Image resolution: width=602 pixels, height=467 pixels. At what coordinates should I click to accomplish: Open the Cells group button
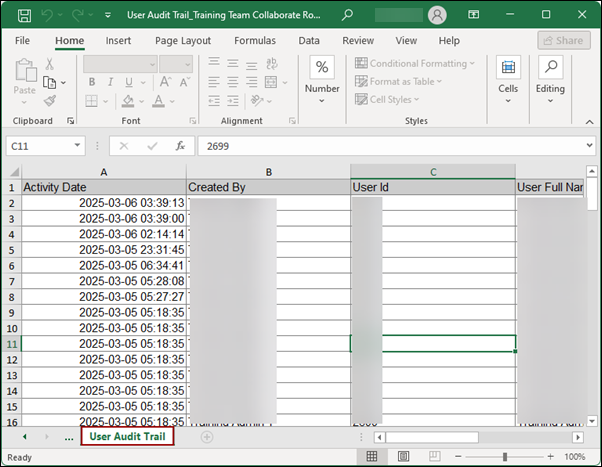tap(508, 77)
